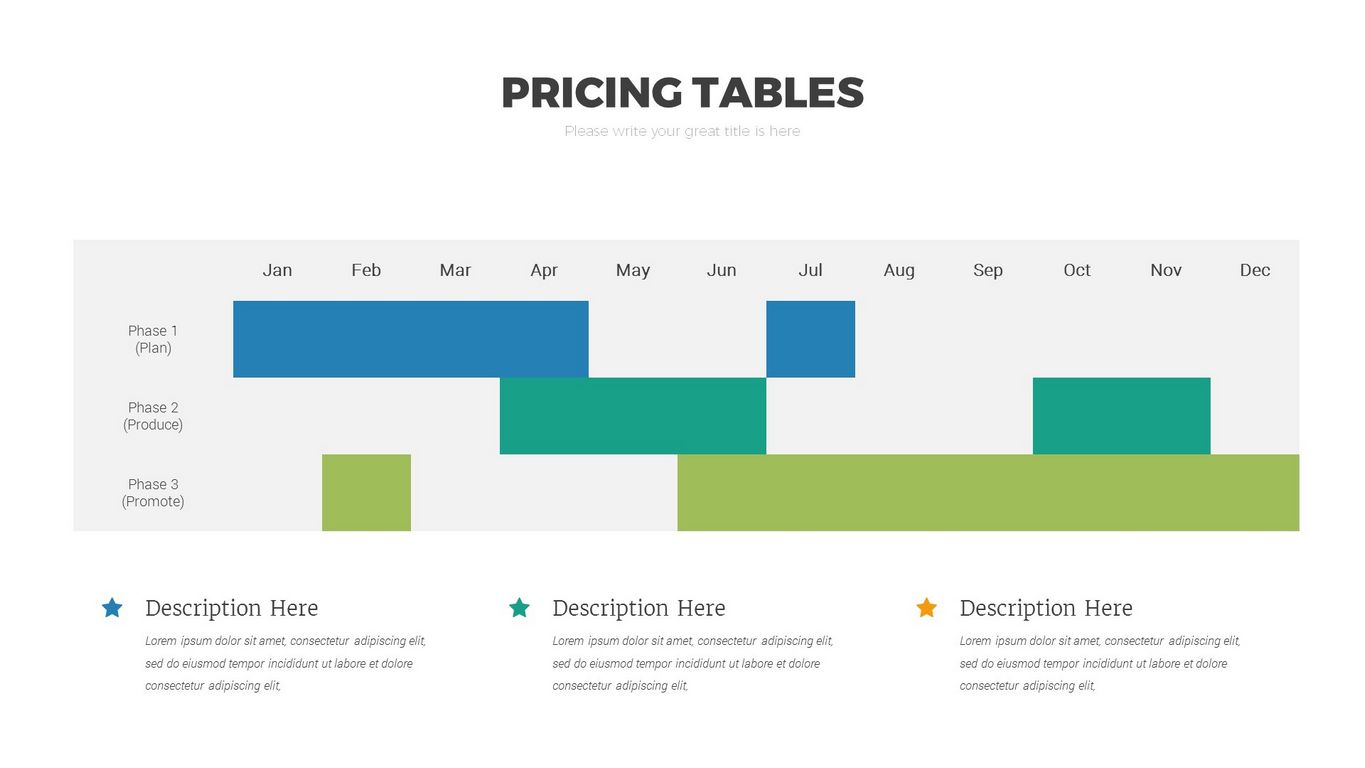Click the teal star icon
This screenshot has width=1365, height=768.
coord(519,608)
